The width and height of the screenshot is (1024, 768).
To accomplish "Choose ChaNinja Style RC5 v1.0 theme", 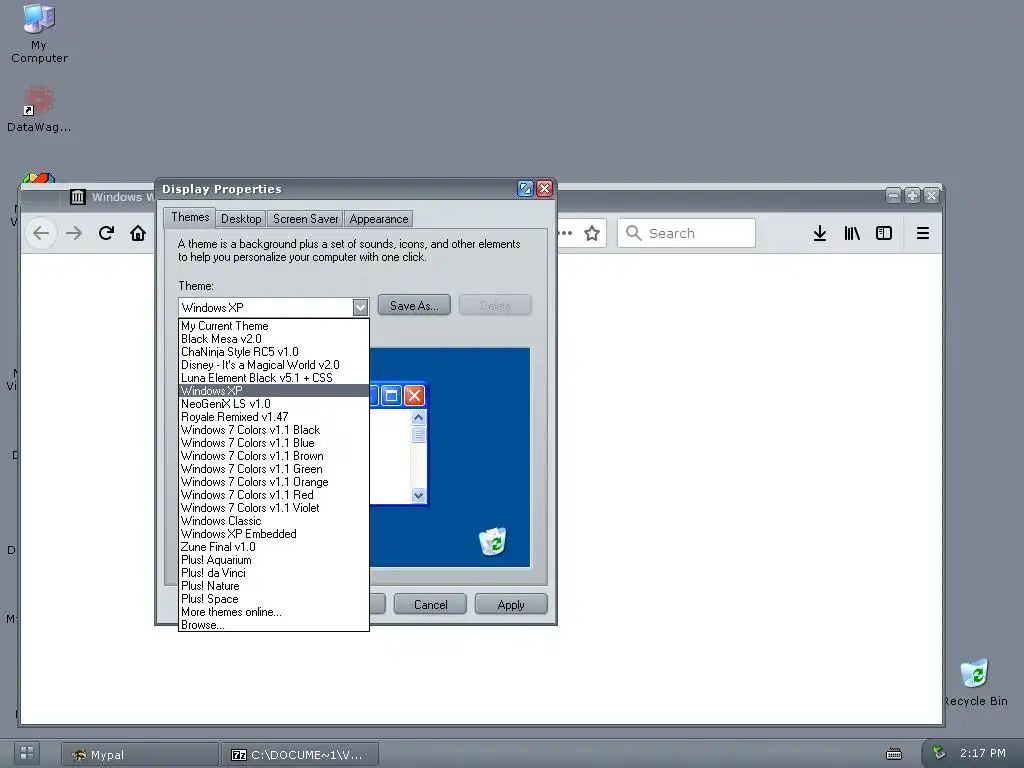I will 274,351.
